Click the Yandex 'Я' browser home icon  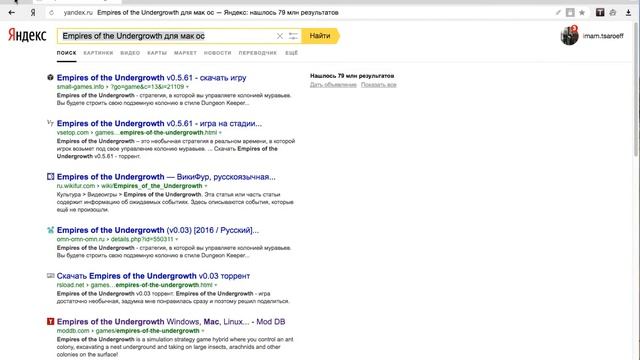click(33, 13)
